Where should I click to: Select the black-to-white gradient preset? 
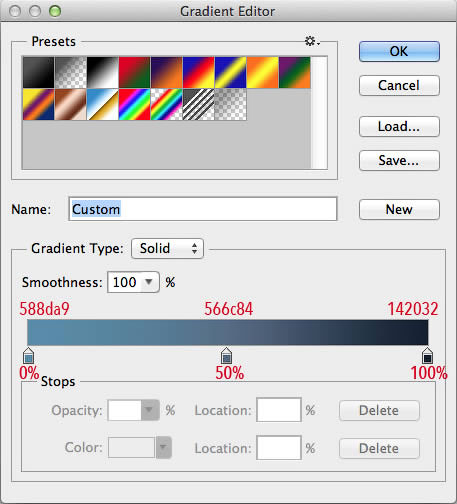point(103,72)
